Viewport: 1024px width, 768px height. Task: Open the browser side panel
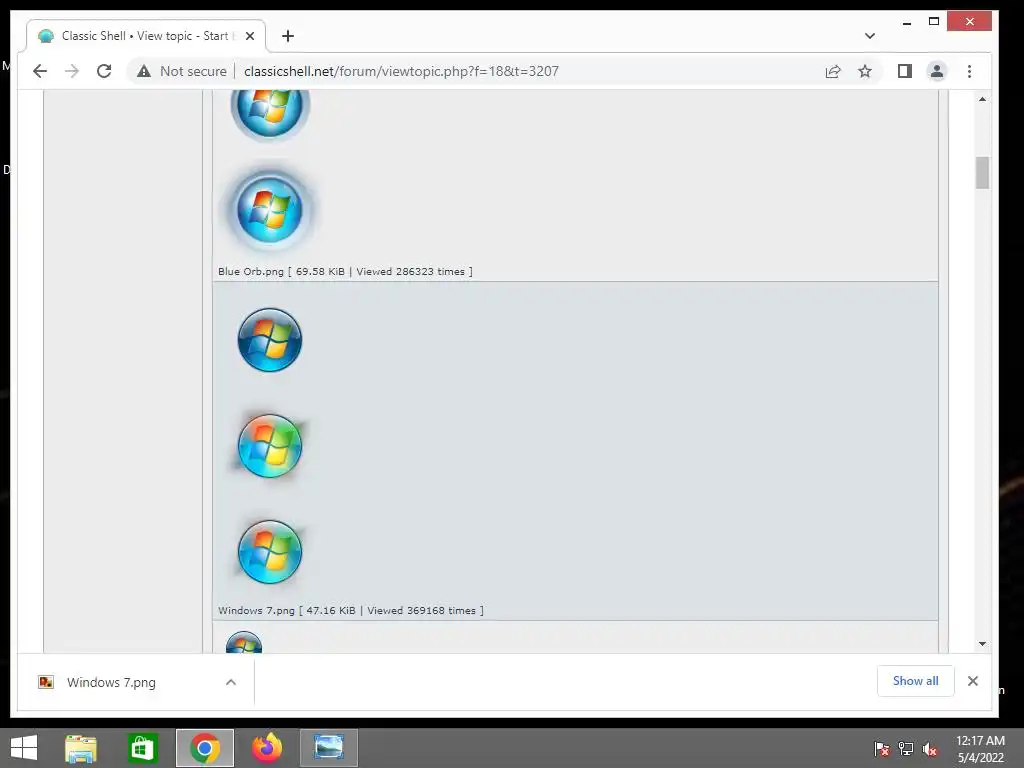click(x=904, y=71)
